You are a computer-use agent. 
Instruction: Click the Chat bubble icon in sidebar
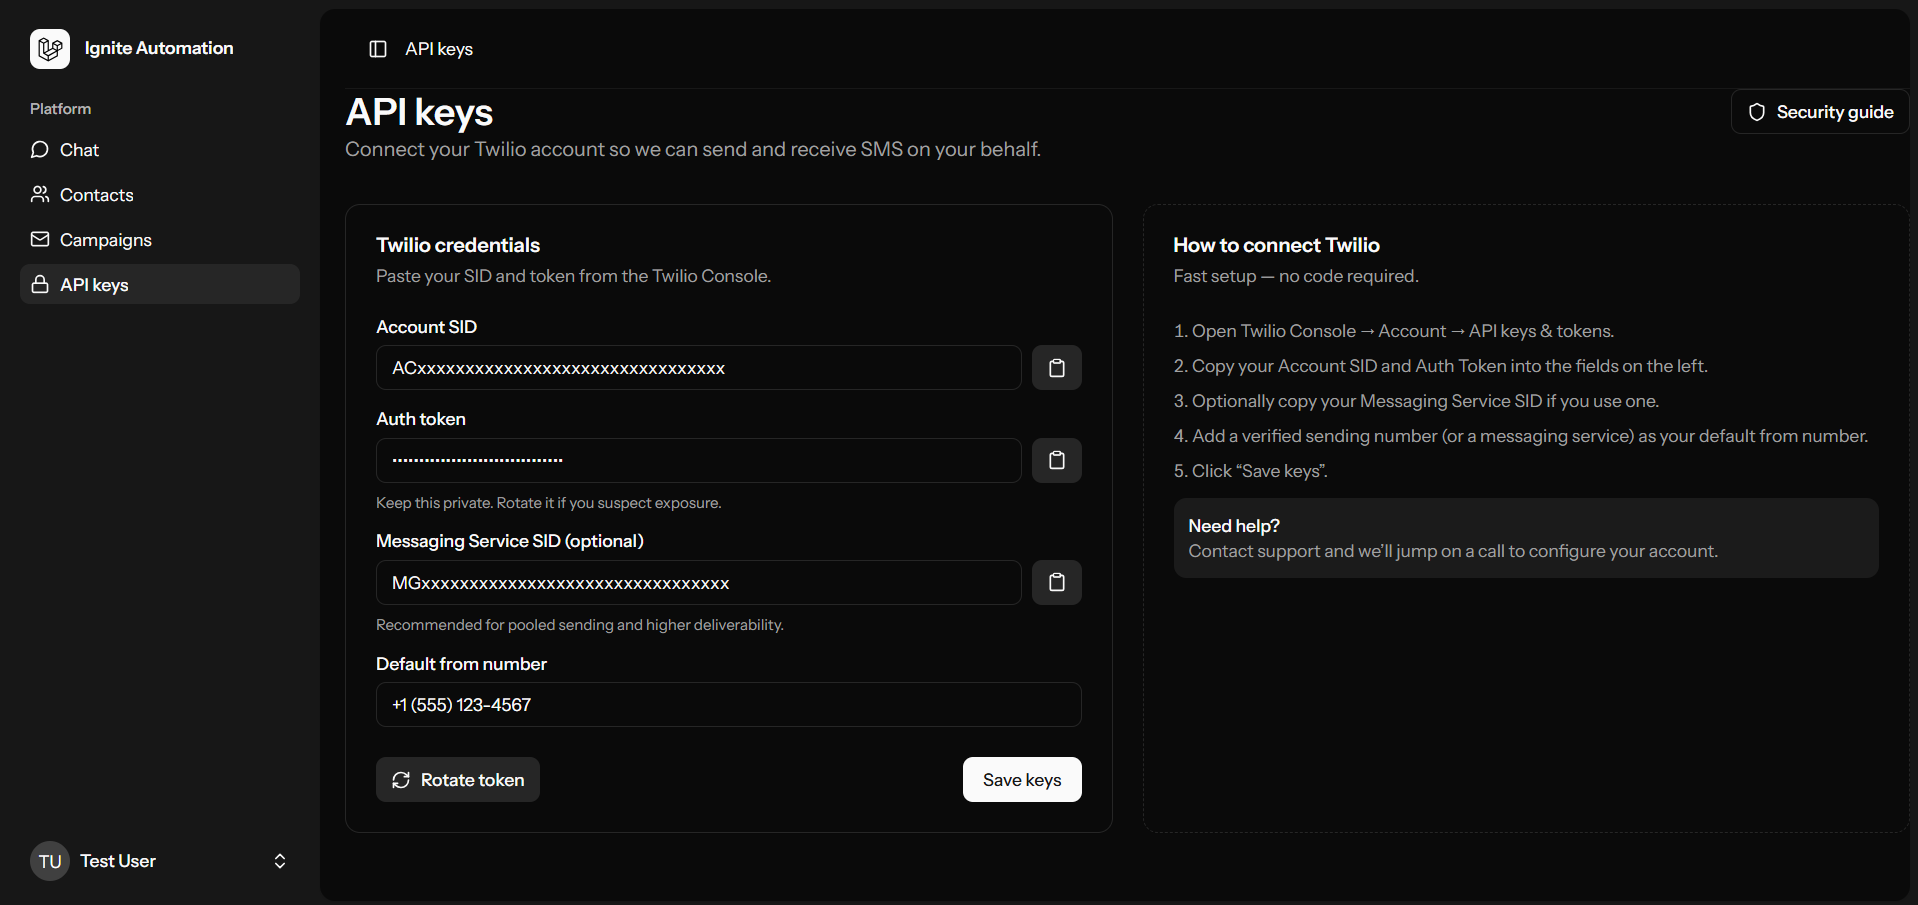click(x=40, y=150)
